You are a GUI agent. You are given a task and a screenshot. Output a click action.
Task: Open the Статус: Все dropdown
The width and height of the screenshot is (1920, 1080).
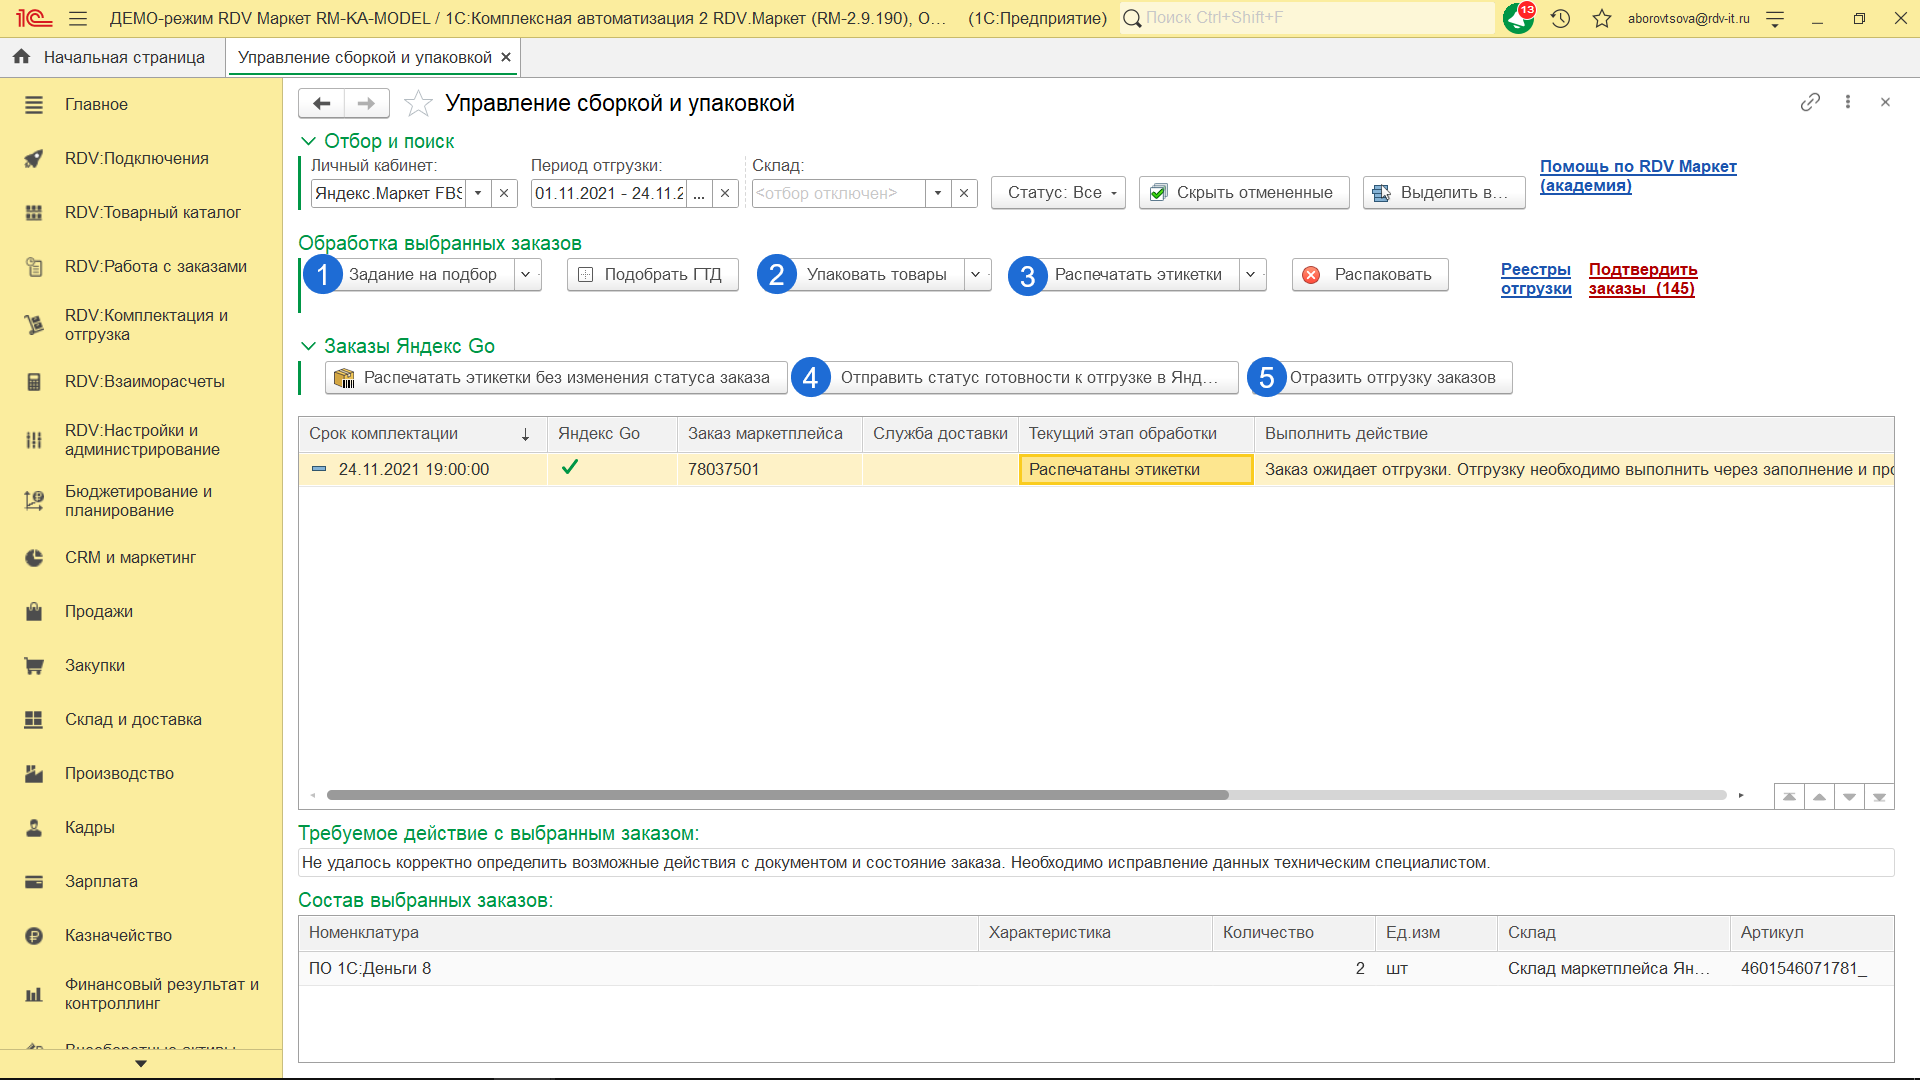pos(1058,192)
